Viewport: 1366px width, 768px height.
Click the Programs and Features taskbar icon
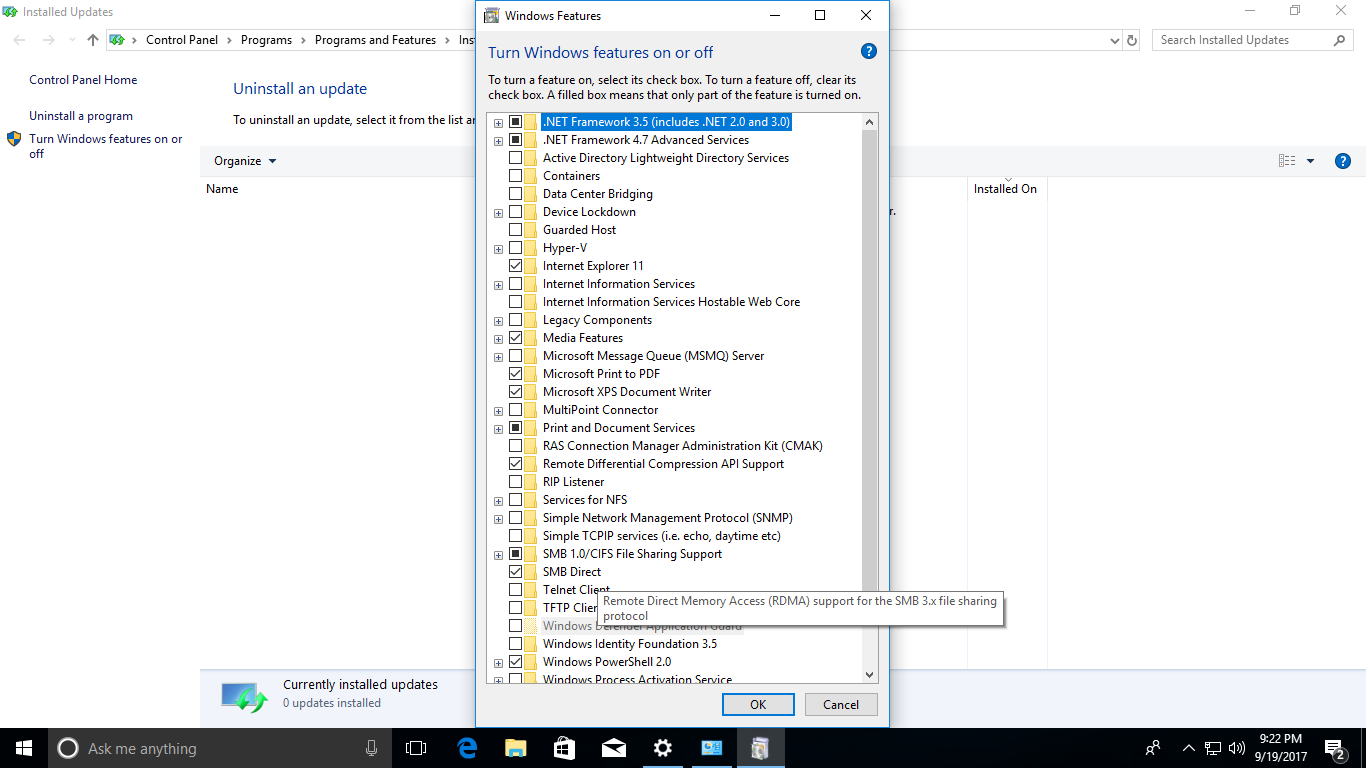coord(761,748)
